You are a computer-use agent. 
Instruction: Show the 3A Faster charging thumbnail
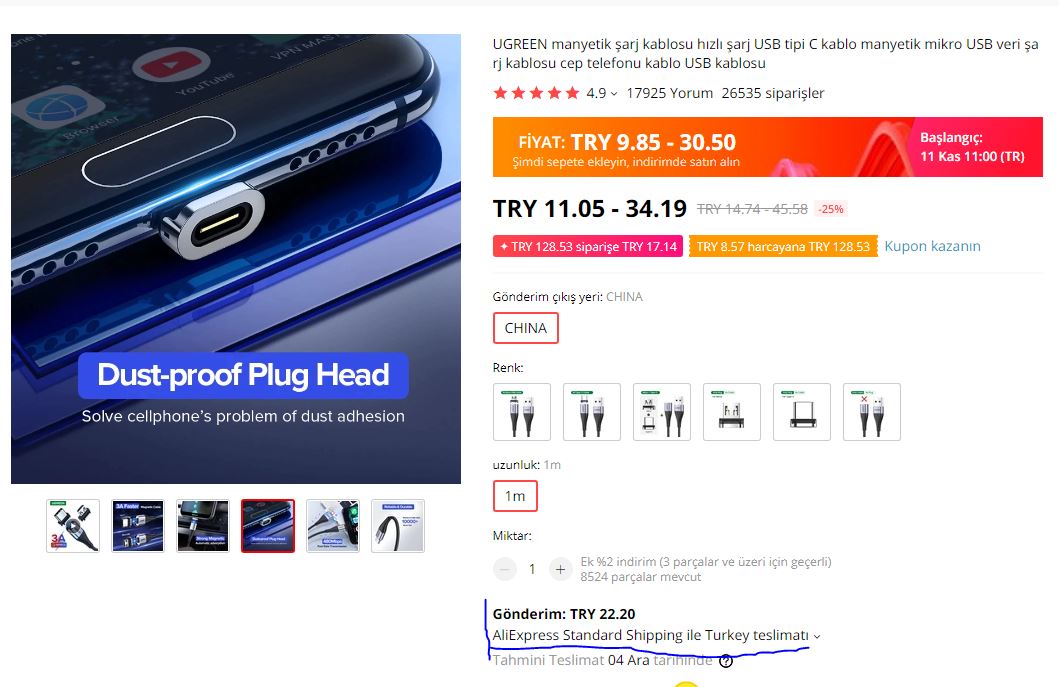[x=138, y=526]
